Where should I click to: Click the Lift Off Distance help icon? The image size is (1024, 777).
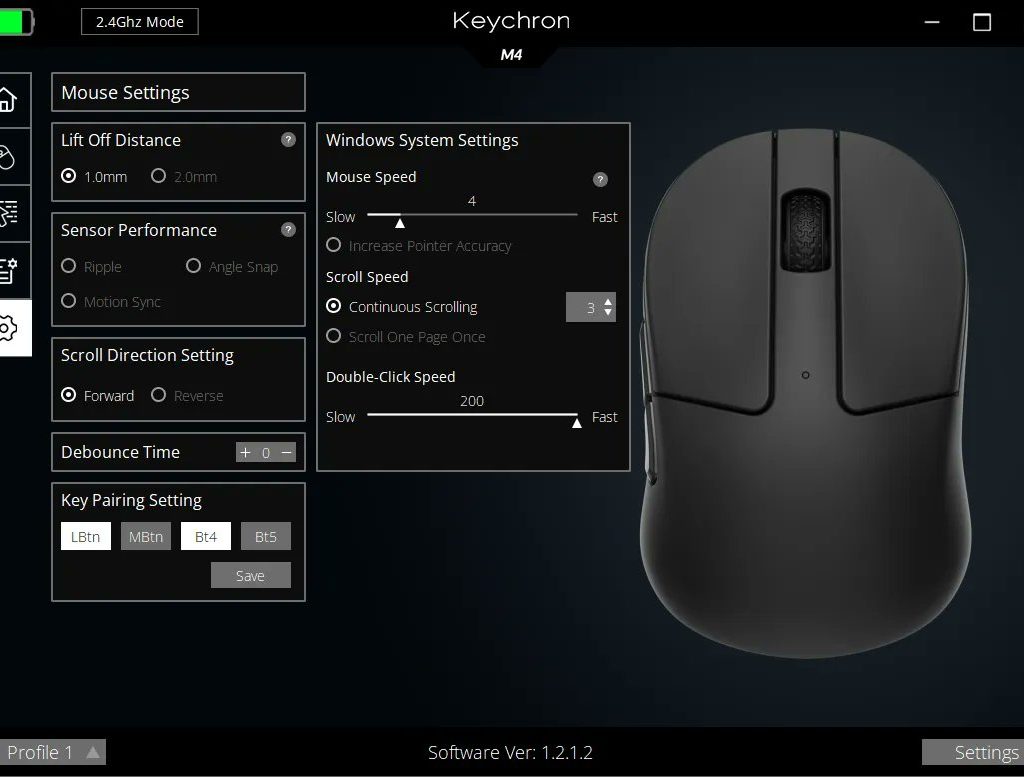tap(288, 140)
